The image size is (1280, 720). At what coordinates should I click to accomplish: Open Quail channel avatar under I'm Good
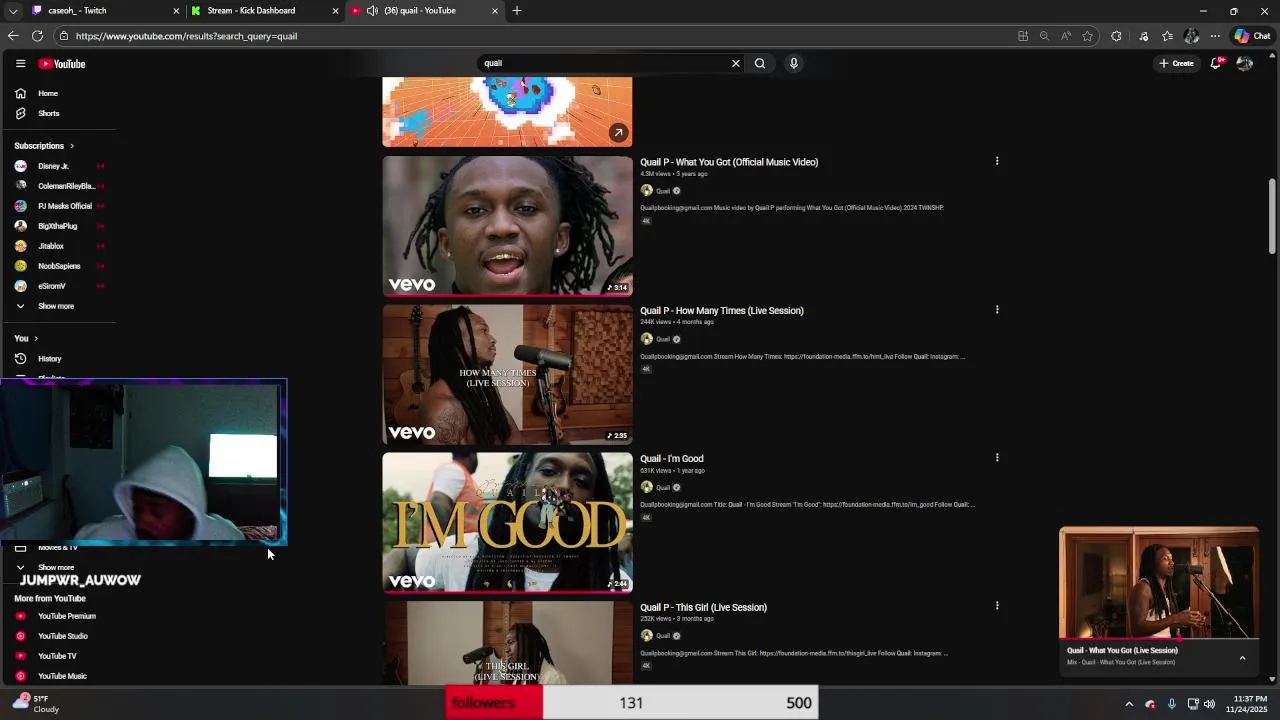tap(647, 487)
